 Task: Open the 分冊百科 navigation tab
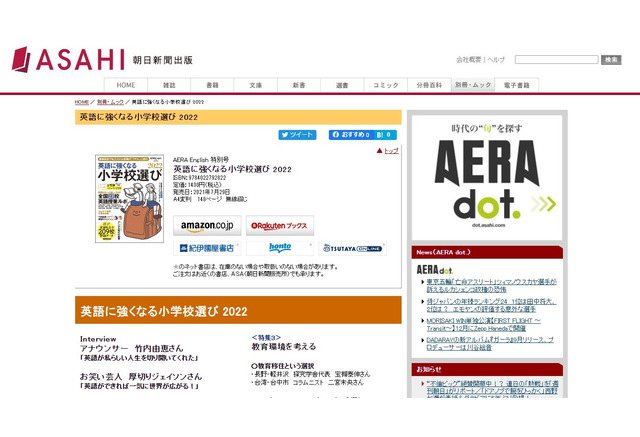point(429,85)
